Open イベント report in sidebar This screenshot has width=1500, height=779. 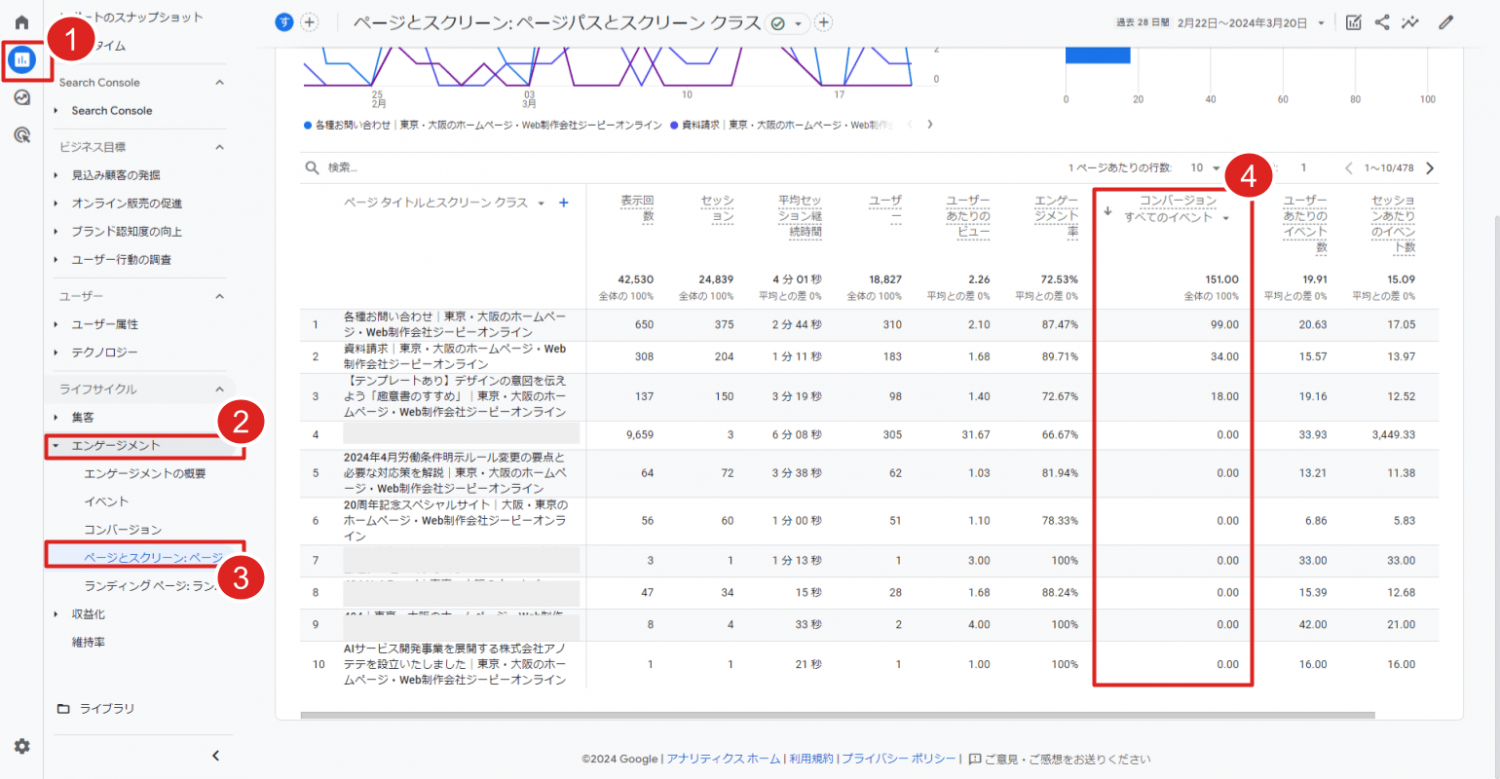[106, 501]
